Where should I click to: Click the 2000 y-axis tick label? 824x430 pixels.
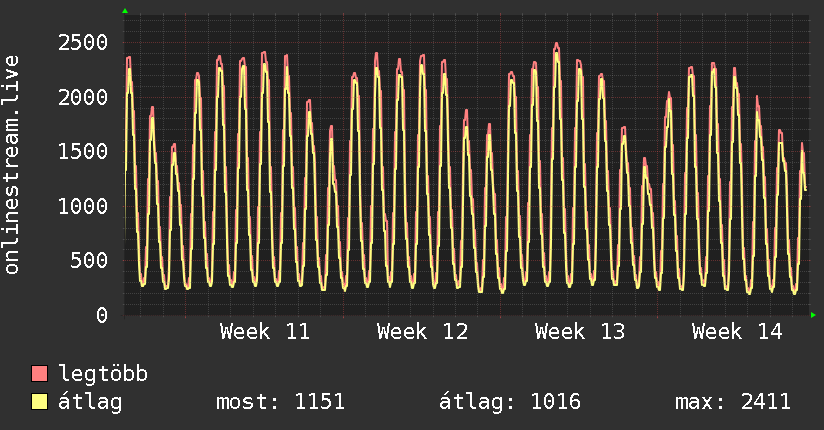tap(83, 97)
